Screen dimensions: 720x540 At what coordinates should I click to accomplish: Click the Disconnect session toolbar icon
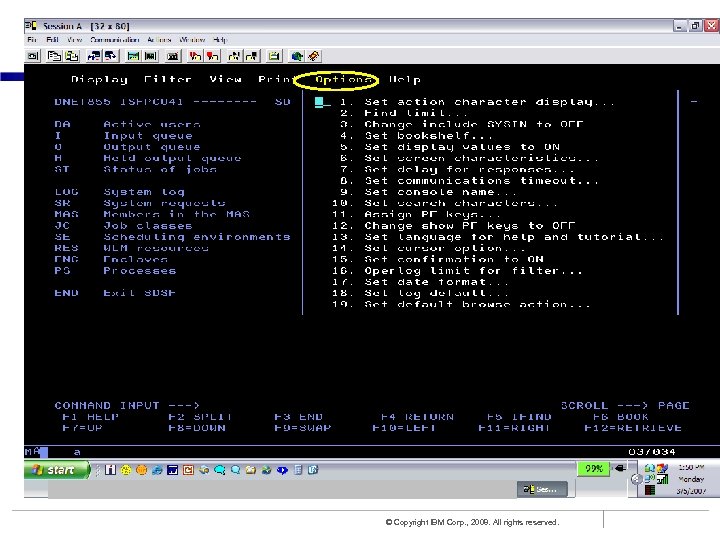[252, 56]
